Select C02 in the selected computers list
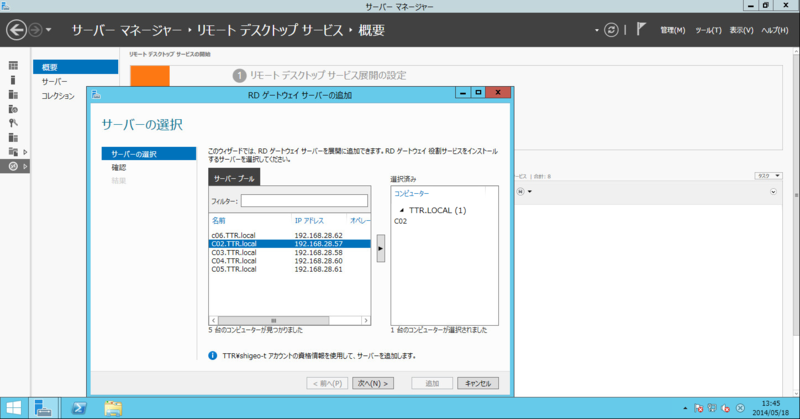The width and height of the screenshot is (800, 419). pyautogui.click(x=401, y=221)
